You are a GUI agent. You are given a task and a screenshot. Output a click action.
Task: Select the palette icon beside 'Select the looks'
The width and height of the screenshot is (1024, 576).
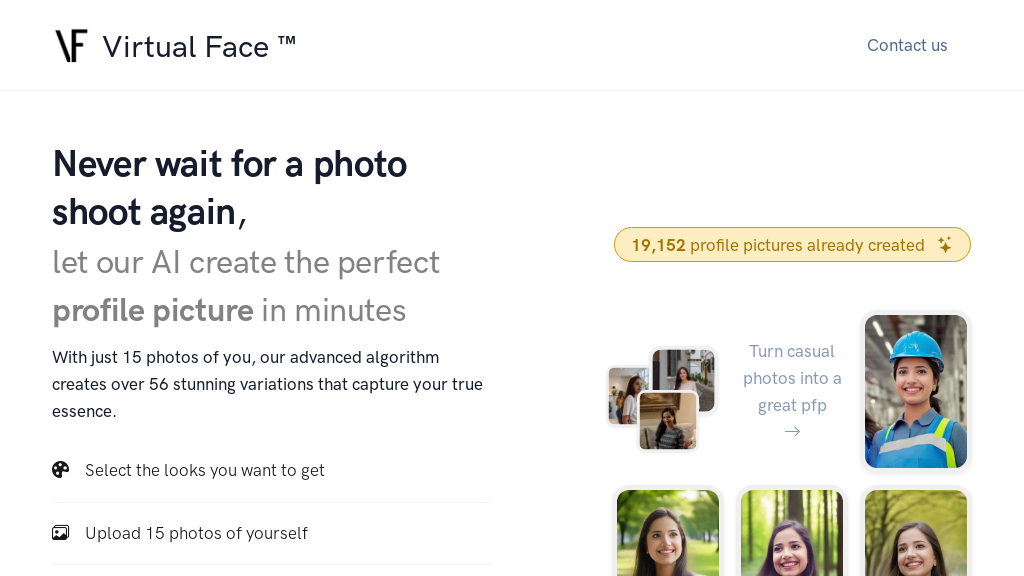(x=61, y=469)
